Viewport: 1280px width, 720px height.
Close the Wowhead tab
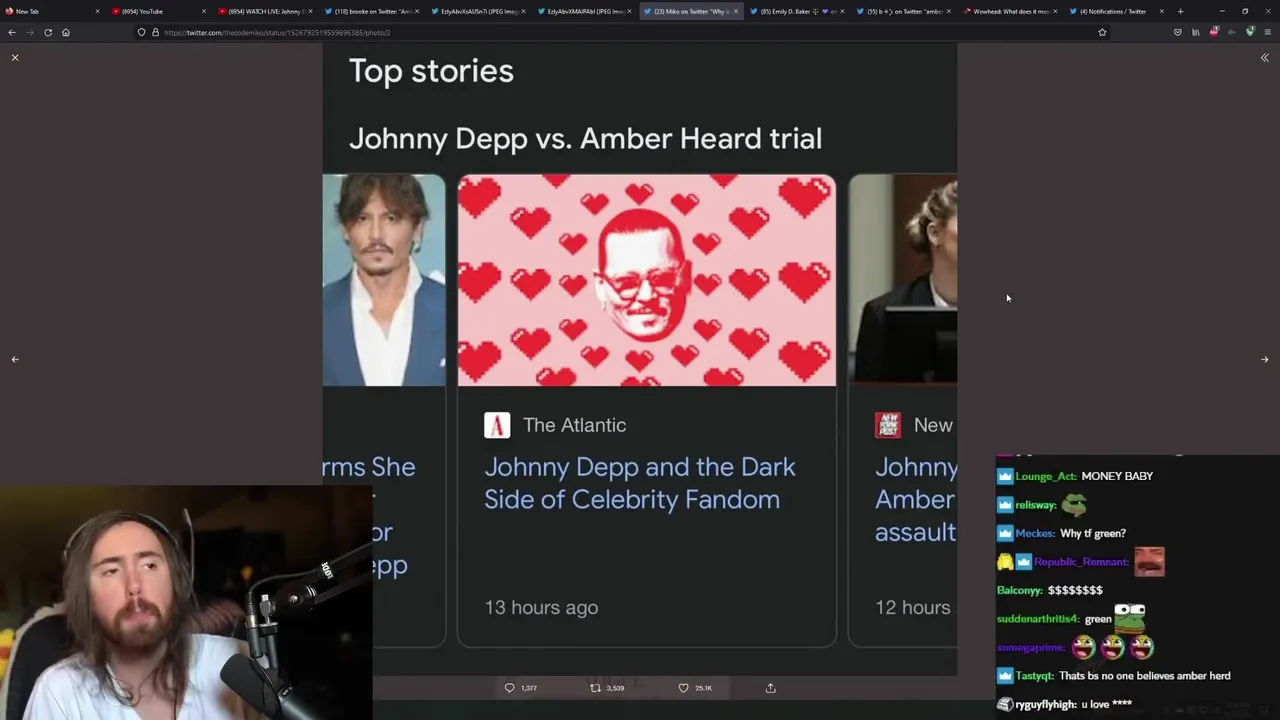(x=1055, y=11)
